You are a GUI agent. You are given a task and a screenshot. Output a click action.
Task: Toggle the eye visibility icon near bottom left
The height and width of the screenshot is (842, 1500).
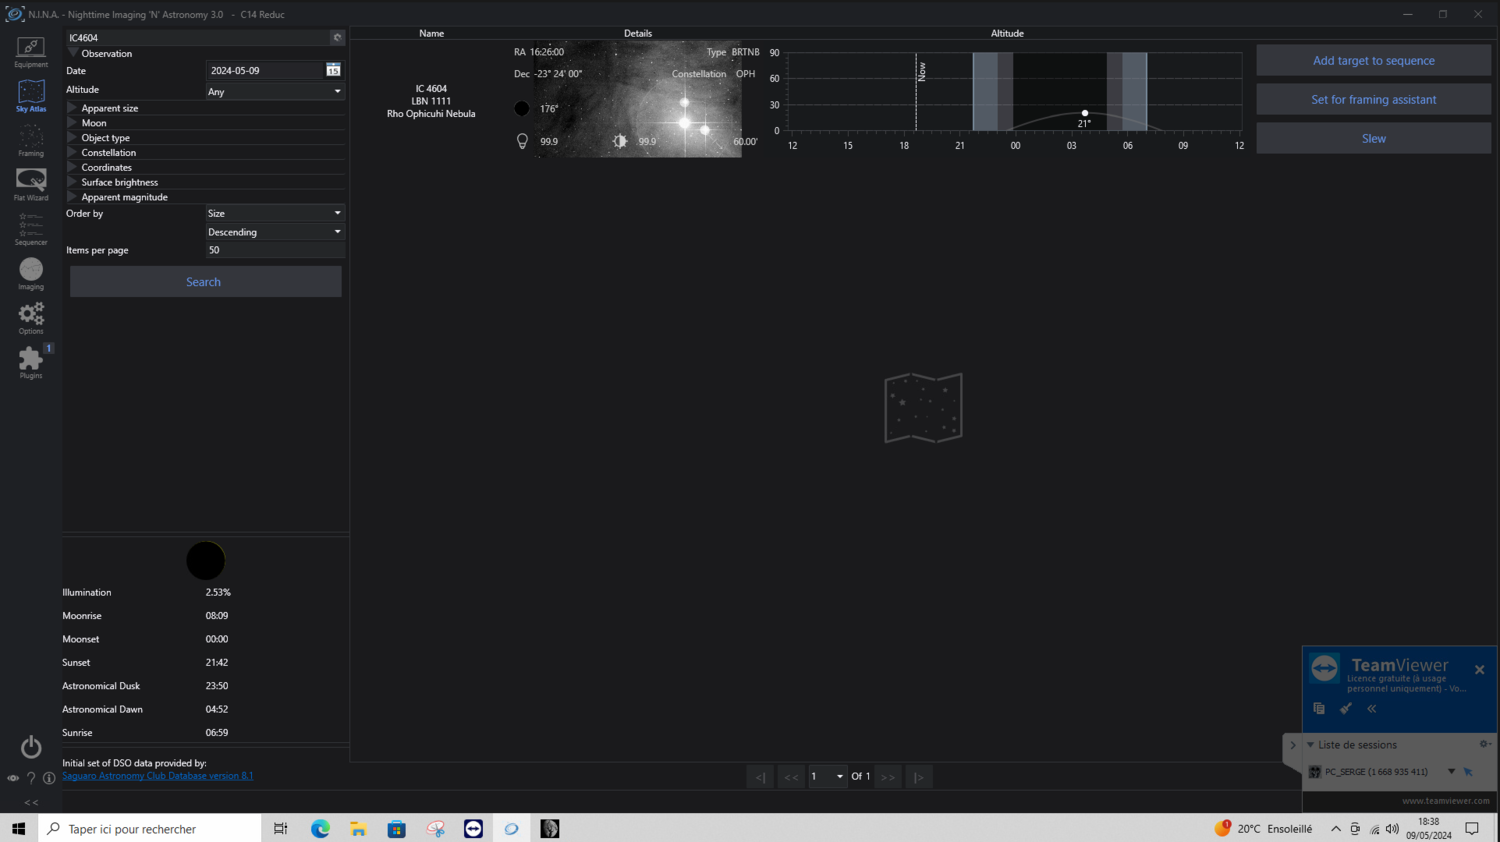(x=12, y=778)
